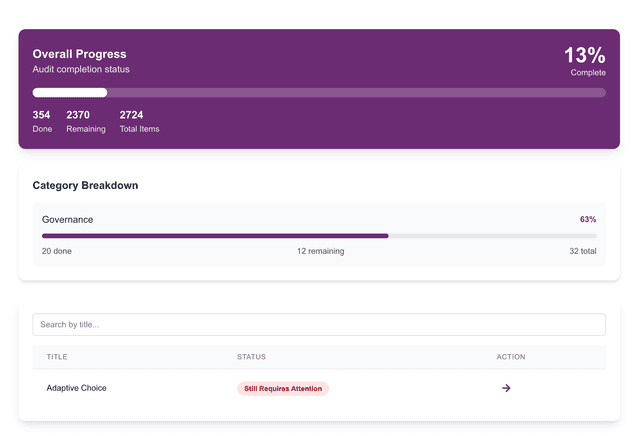Click the 13% Complete indicator
Screen dimensions: 640x436
[585, 60]
